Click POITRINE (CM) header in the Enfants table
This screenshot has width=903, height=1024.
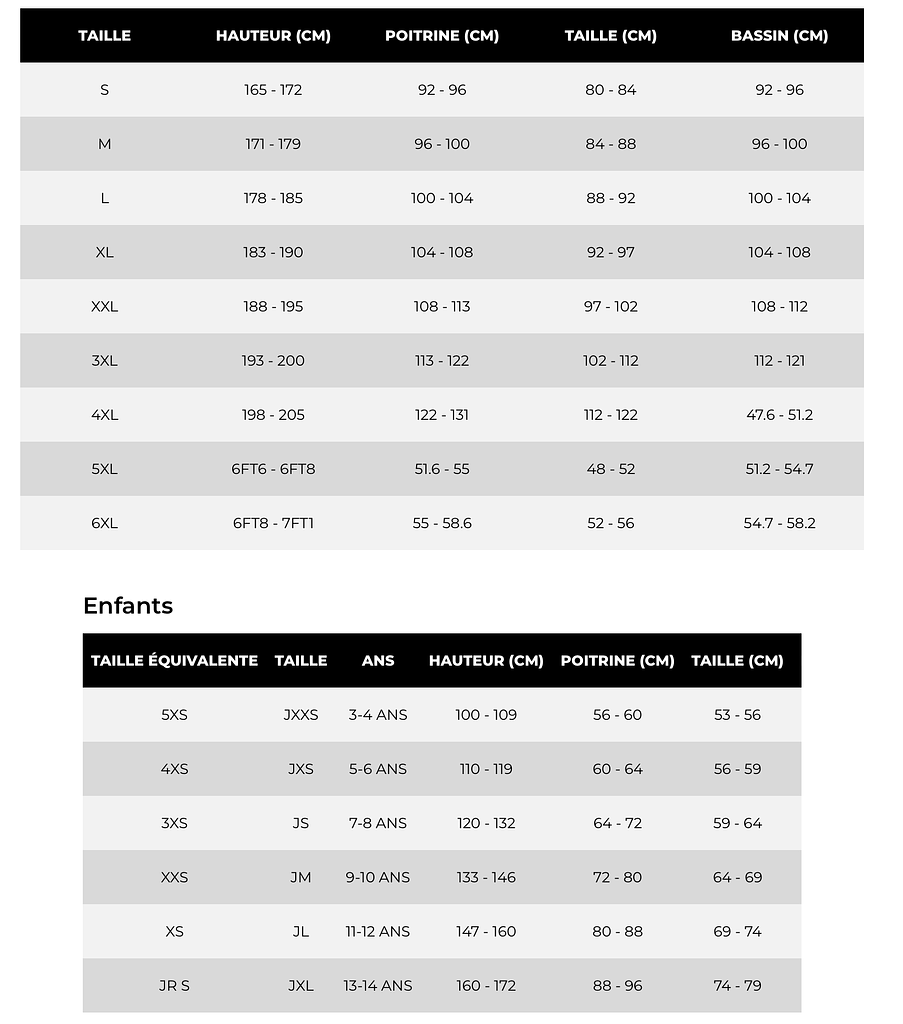click(617, 661)
